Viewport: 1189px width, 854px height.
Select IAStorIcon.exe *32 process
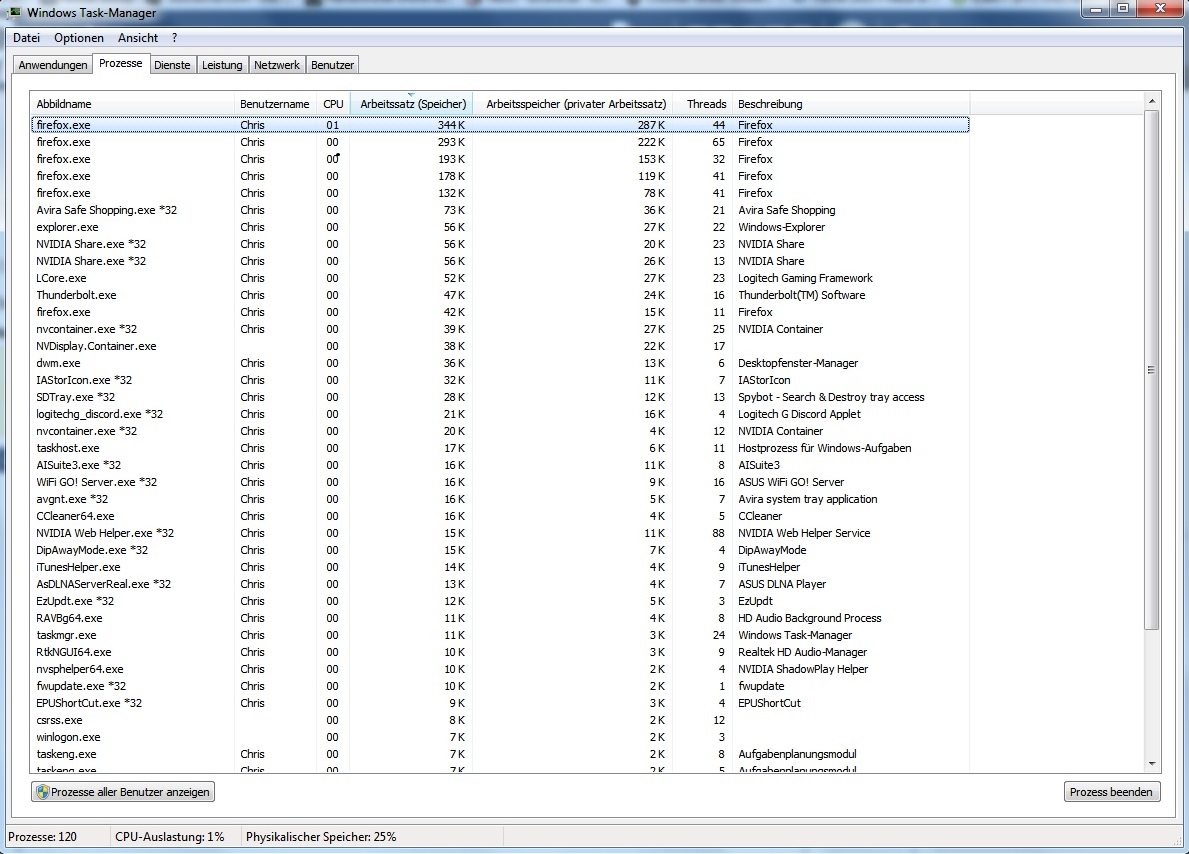500,380
